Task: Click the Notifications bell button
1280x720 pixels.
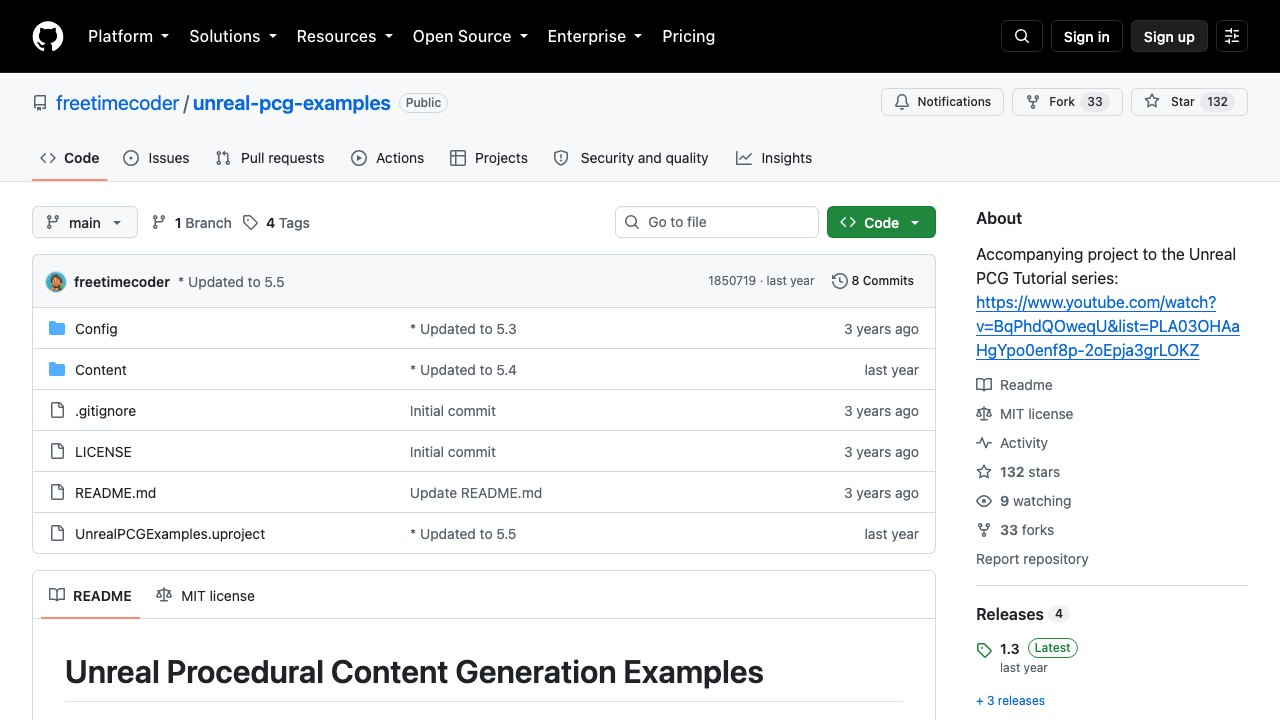Action: pos(942,102)
